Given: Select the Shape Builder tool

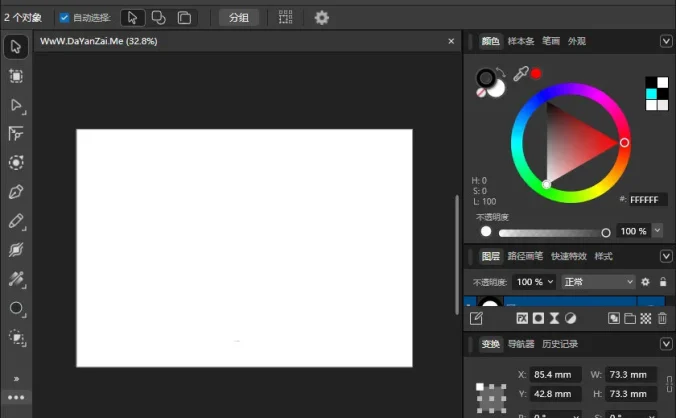Looking at the screenshot, I should [16, 250].
